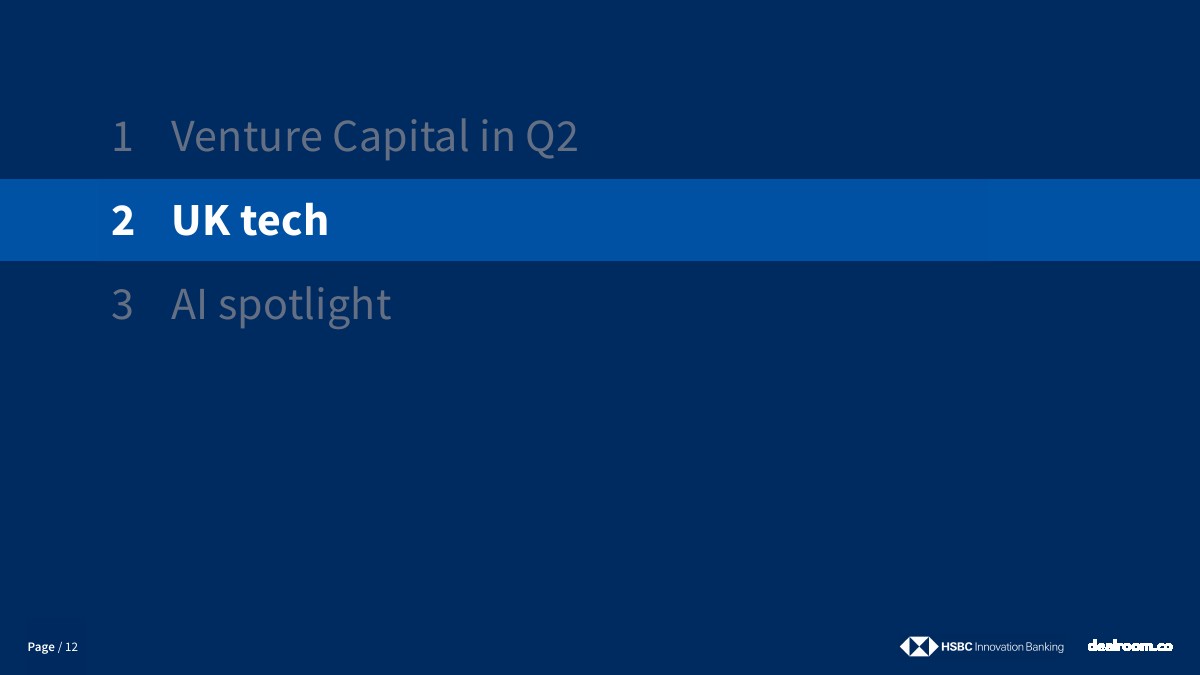
Task: Click the word Venture in the first item
Action: (246, 136)
